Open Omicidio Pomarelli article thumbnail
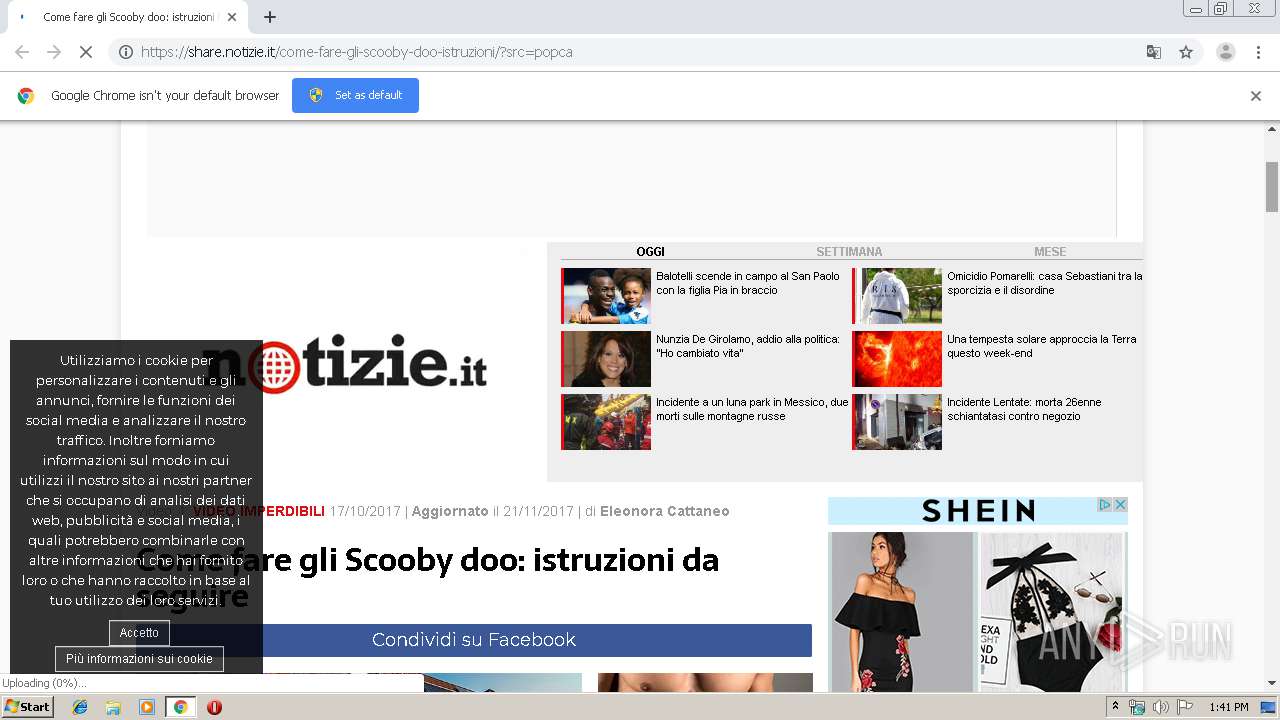 click(x=897, y=296)
